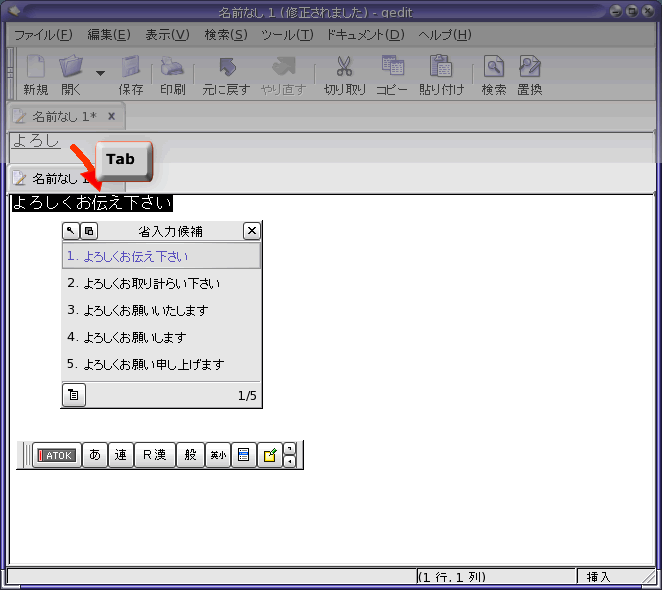Toggle the 連 conversion mode button
This screenshot has height=590, width=662.
[x=121, y=455]
